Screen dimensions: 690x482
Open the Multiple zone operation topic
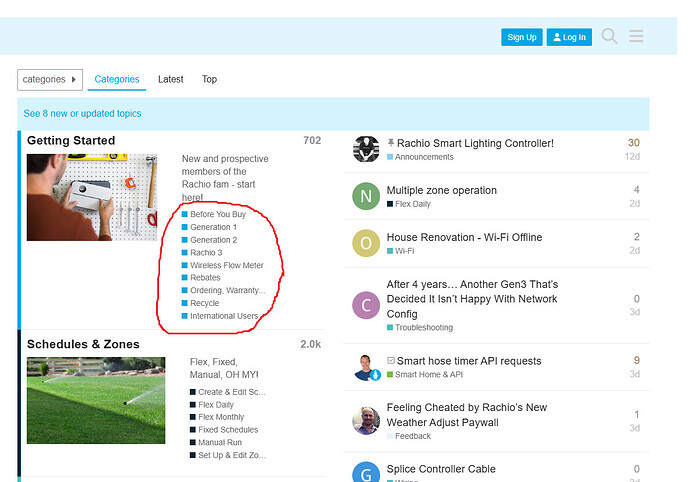click(441, 191)
